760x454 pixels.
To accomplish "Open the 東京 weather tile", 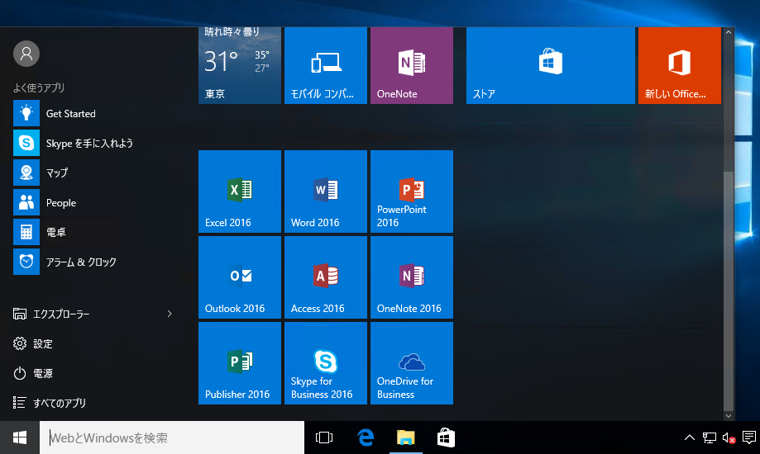I will (x=239, y=65).
